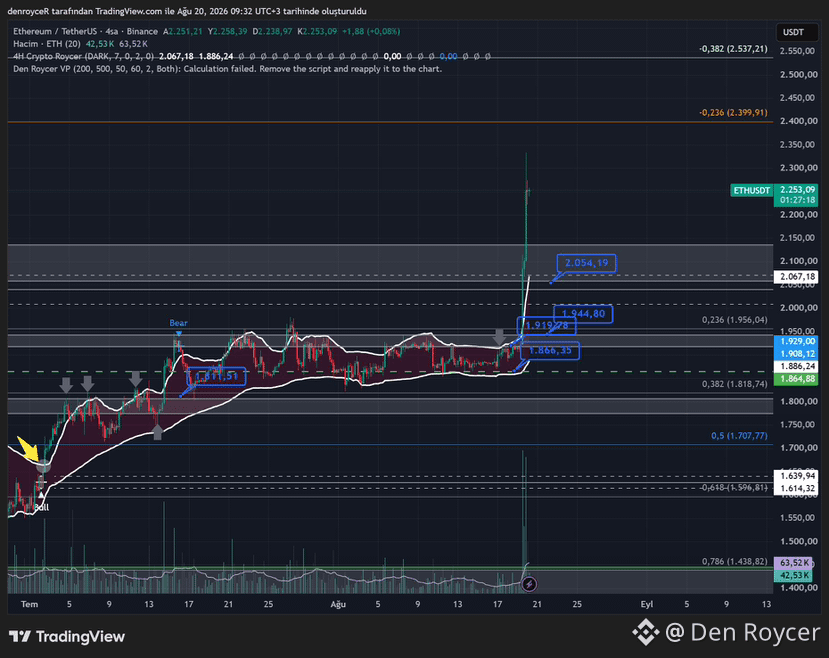Screen dimensions: 829x658
Task: Click the TradingView logo
Action: [67, 636]
